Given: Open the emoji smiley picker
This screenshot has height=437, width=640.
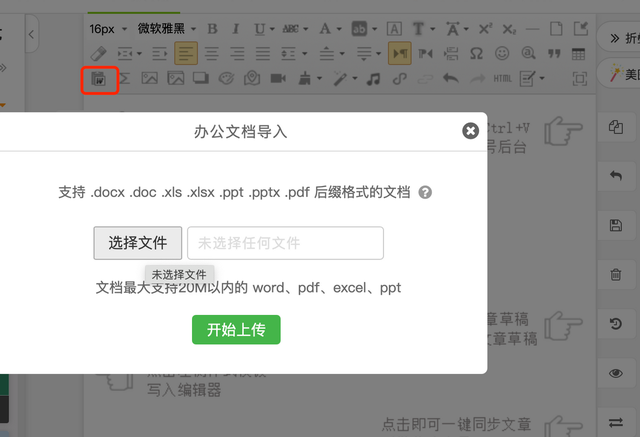Looking at the screenshot, I should [x=502, y=53].
